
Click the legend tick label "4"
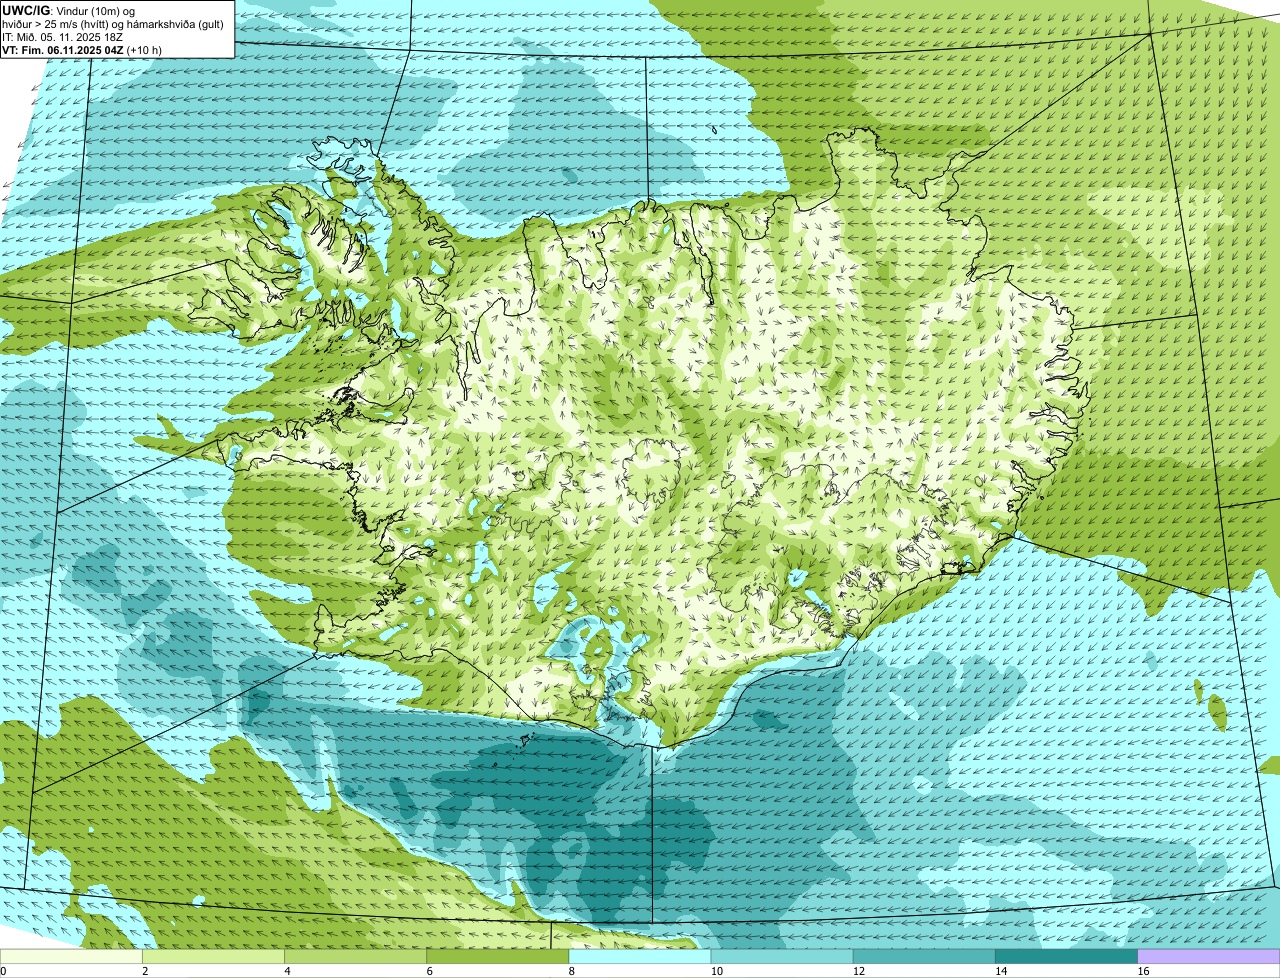[287, 971]
